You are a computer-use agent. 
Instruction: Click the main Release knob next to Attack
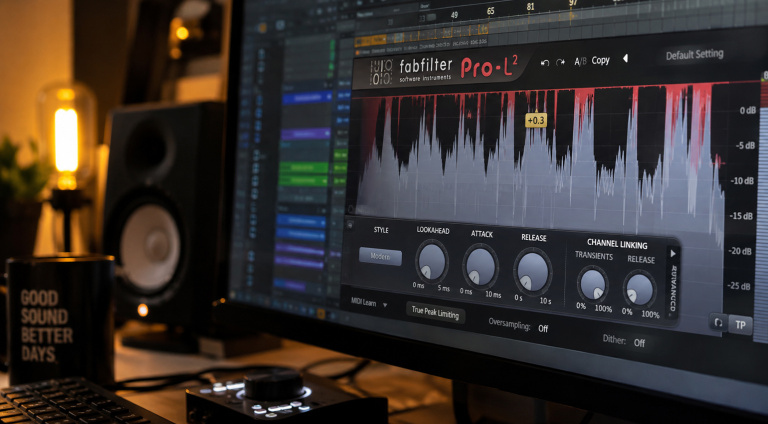(x=532, y=271)
